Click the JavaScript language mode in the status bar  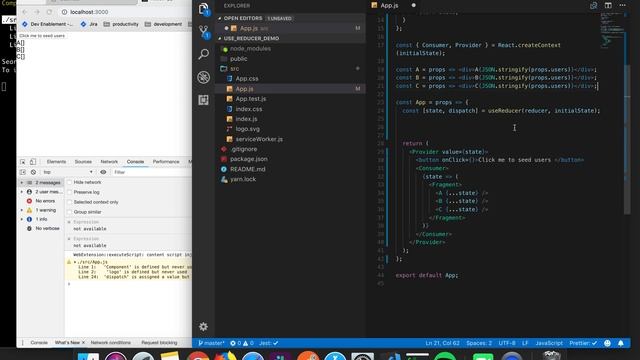coord(549,343)
